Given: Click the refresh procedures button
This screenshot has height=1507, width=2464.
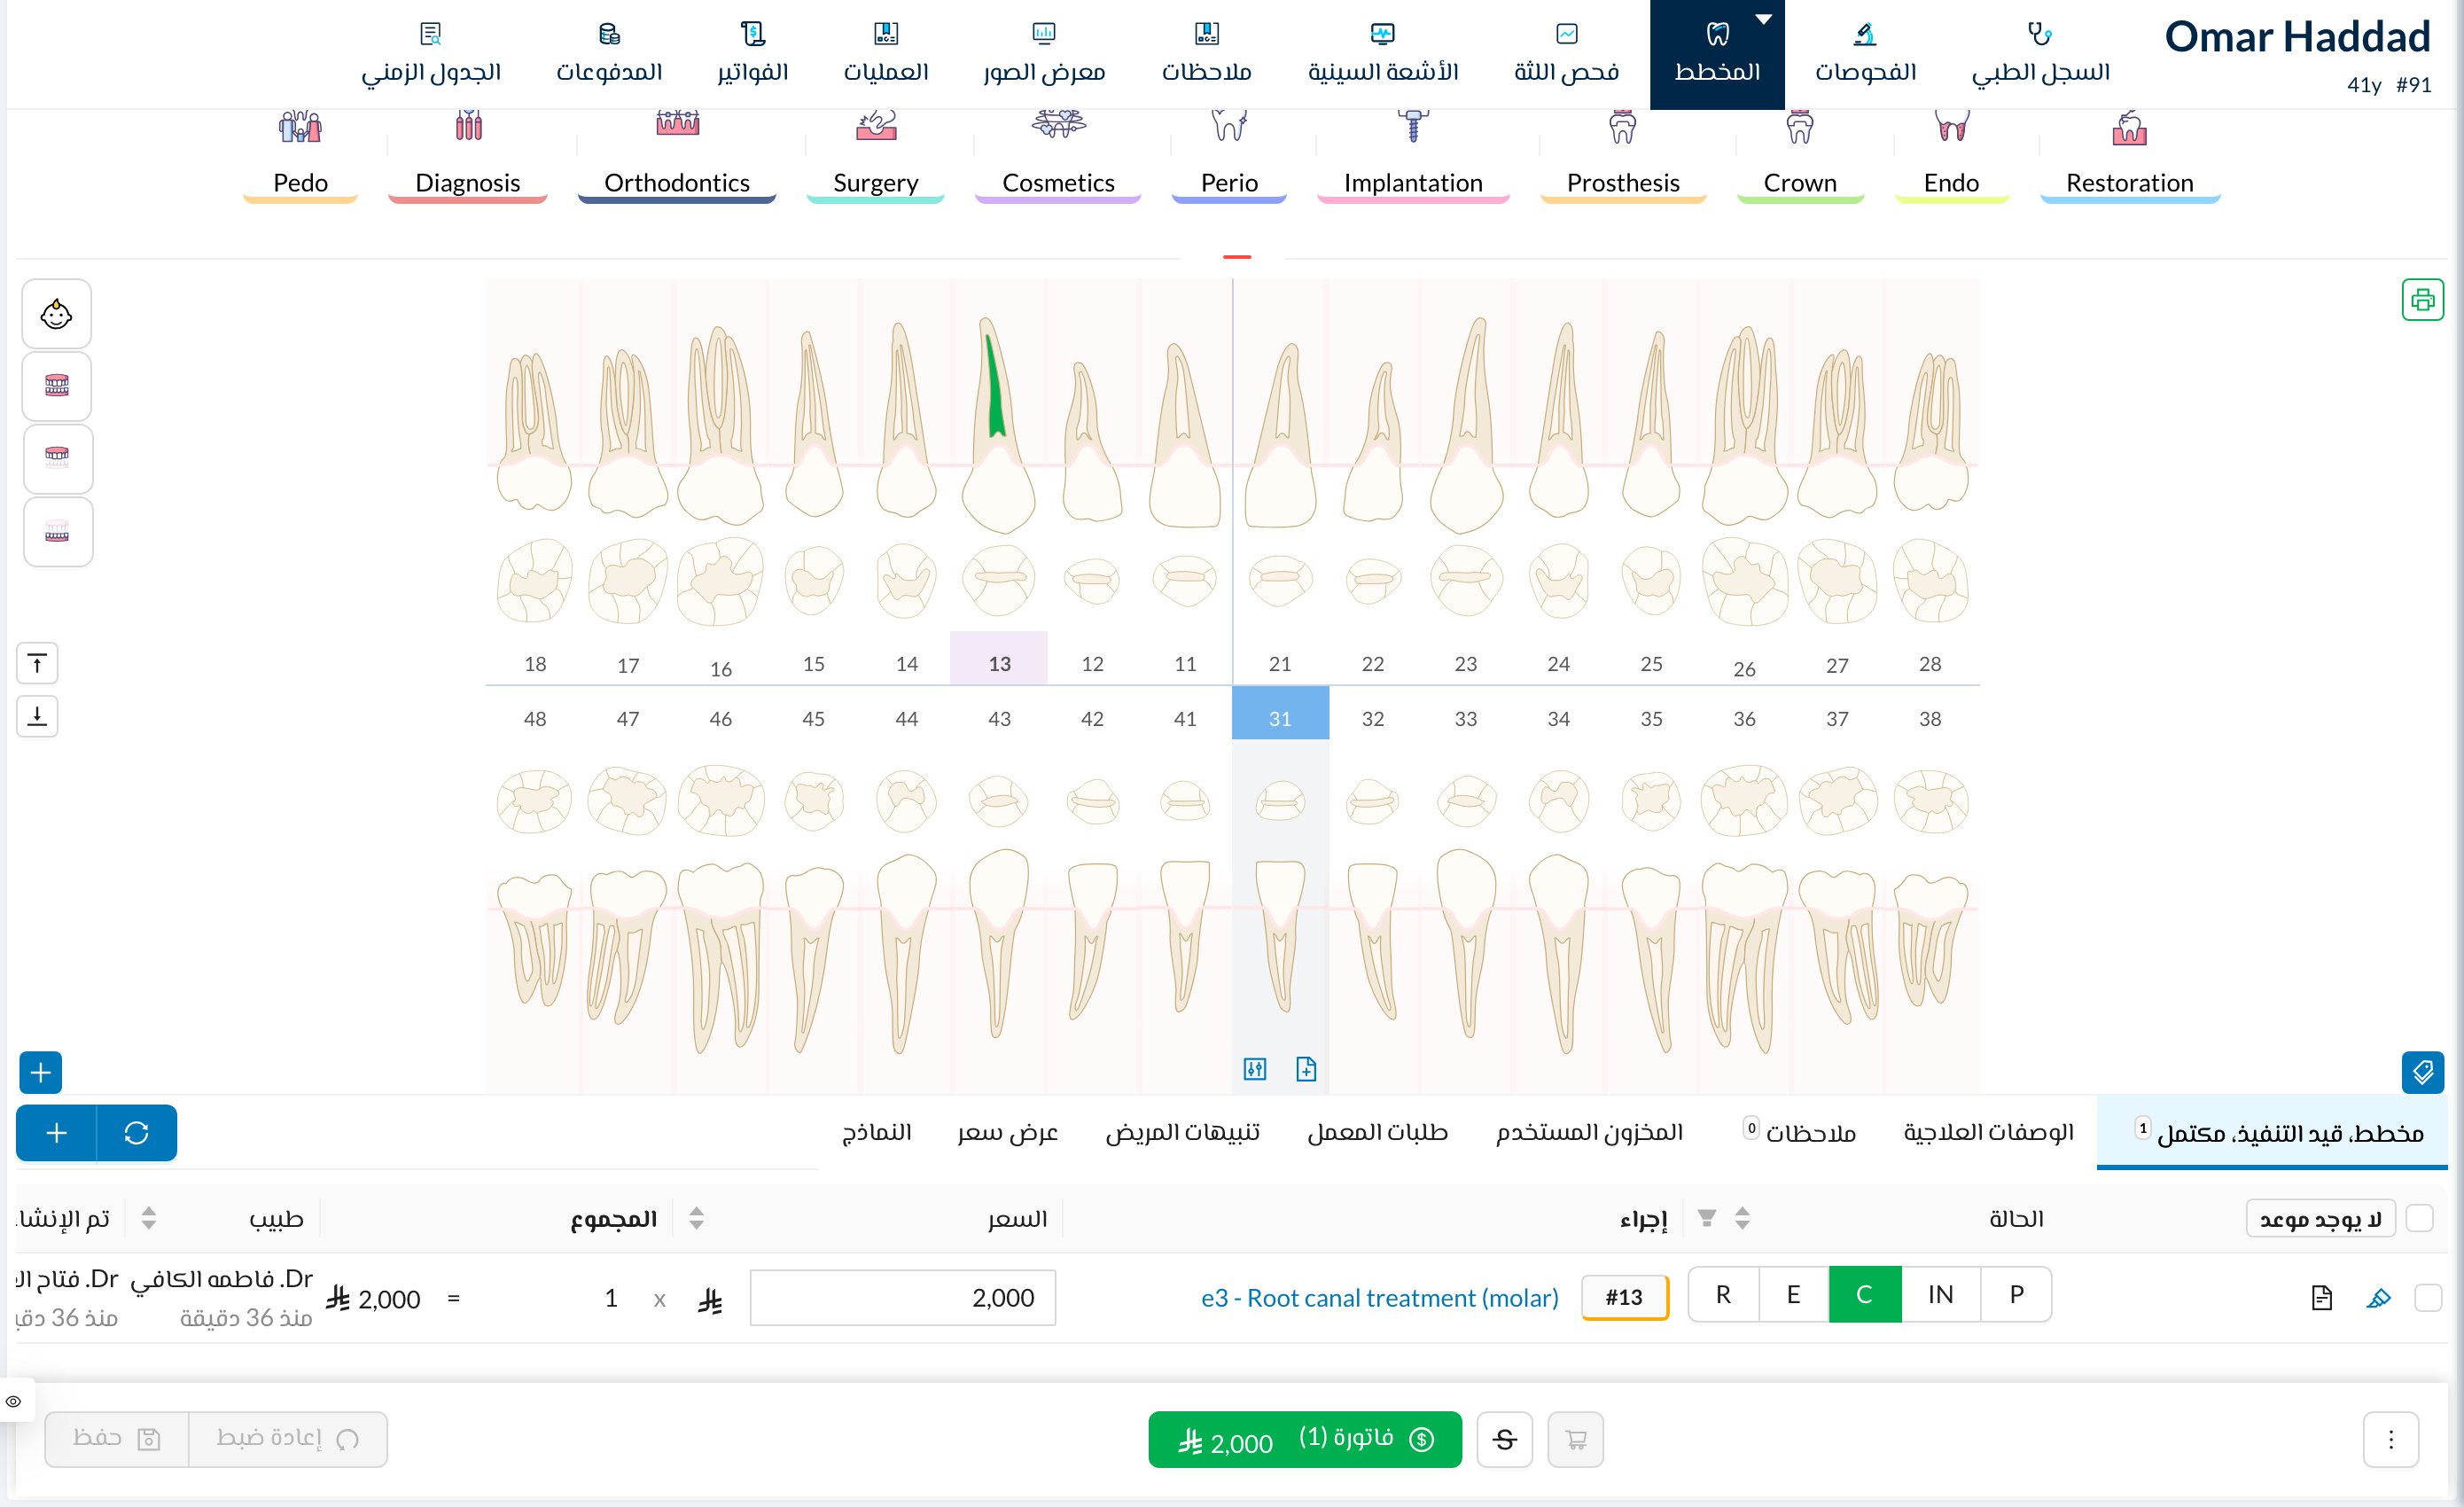Looking at the screenshot, I should tap(137, 1133).
